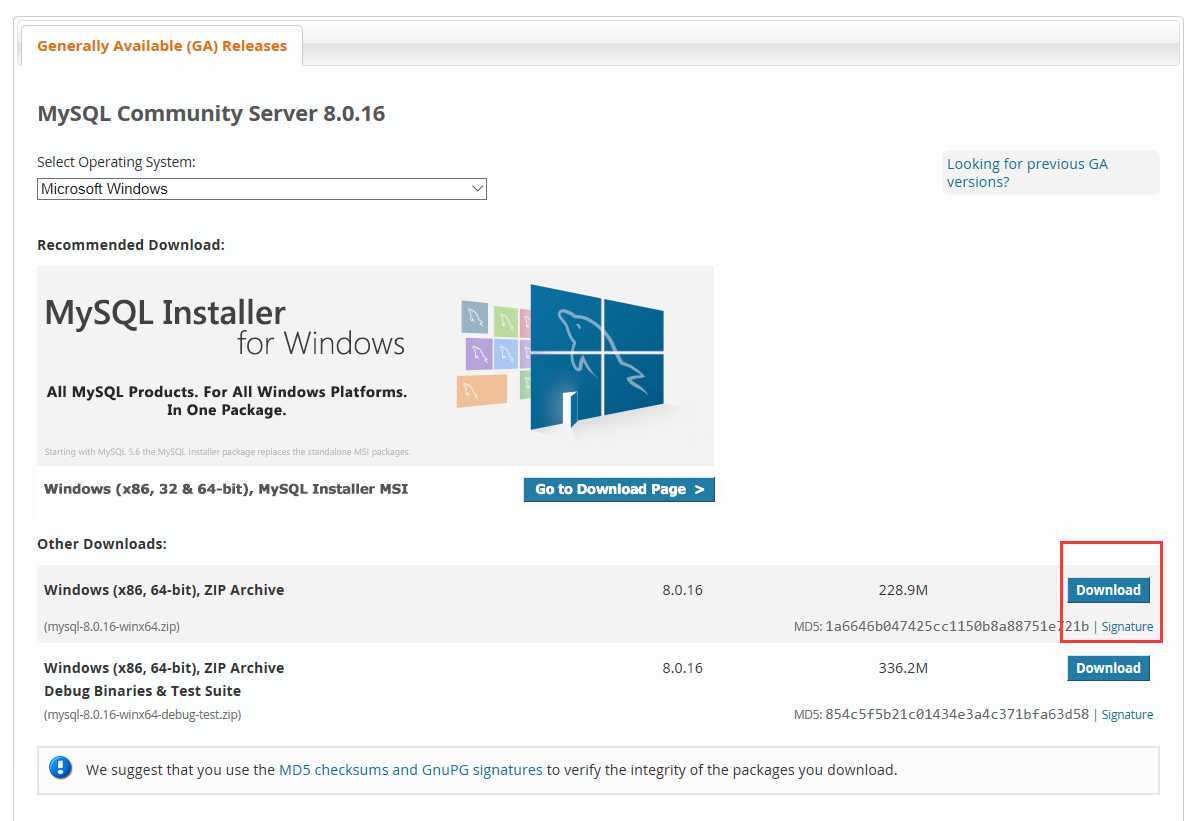
Task: Open the Generally Available (GA) Releases tab
Action: 161,46
